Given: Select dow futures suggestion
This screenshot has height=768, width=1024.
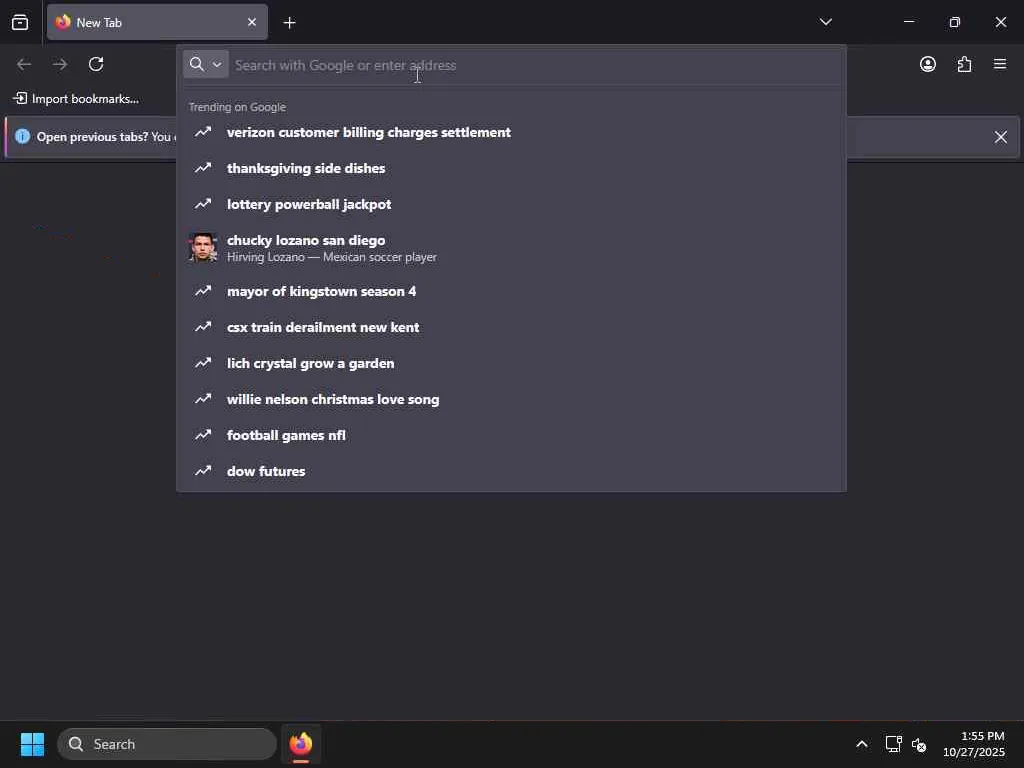Looking at the screenshot, I should coord(511,471).
